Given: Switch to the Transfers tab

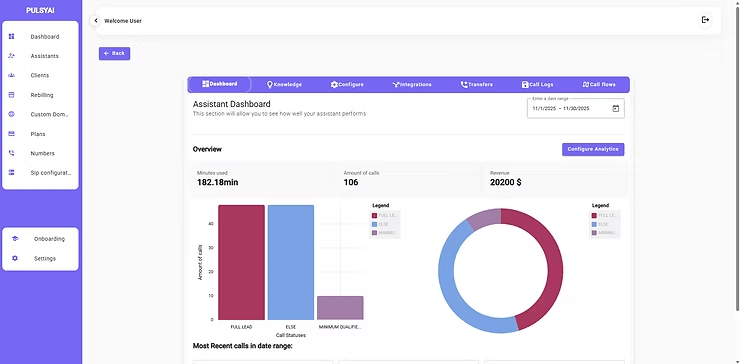Looking at the screenshot, I should coord(477,85).
